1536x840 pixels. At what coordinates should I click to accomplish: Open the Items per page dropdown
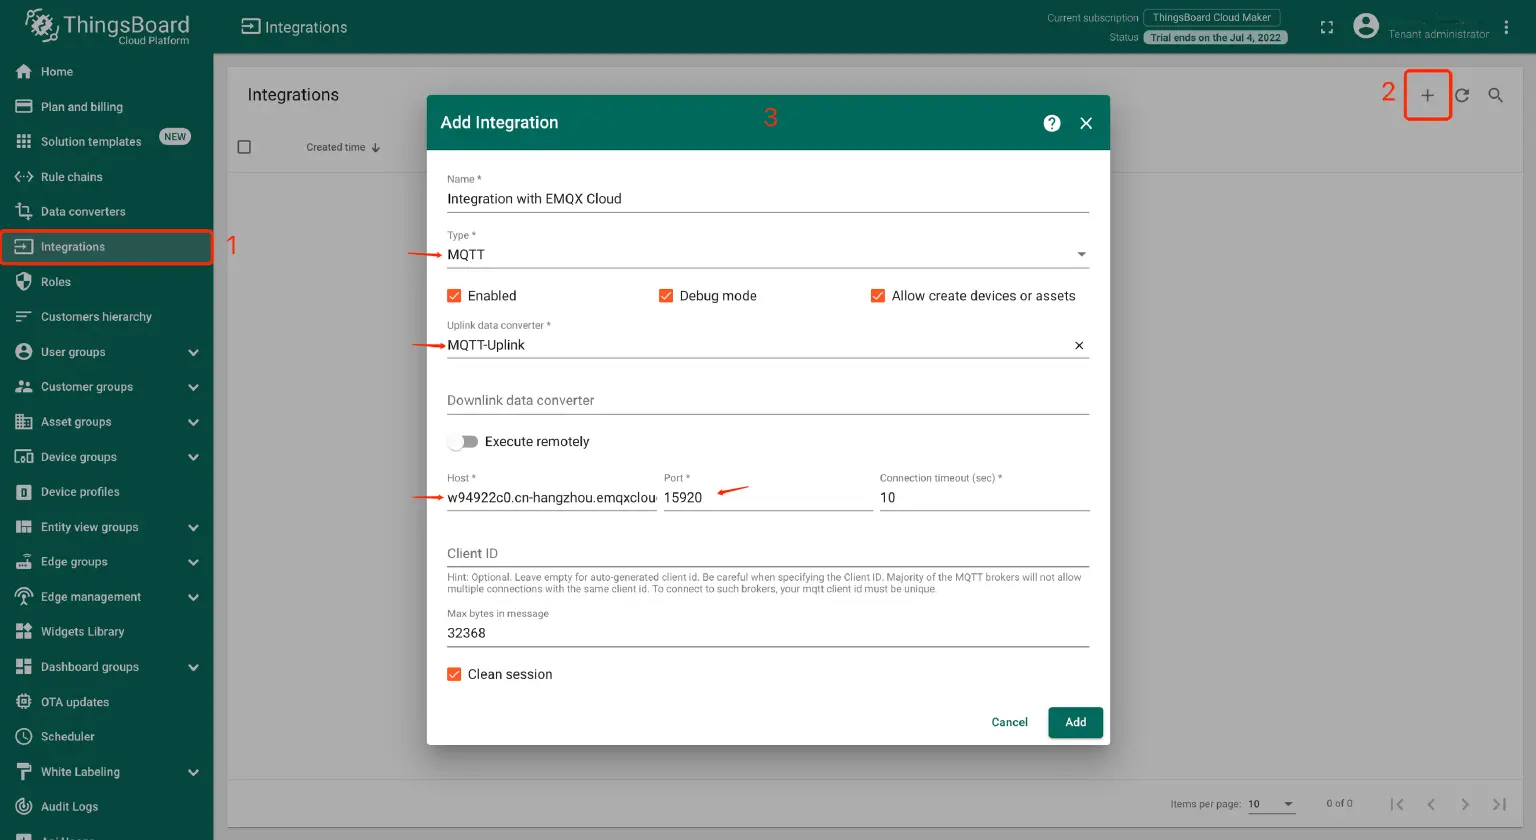point(1270,803)
